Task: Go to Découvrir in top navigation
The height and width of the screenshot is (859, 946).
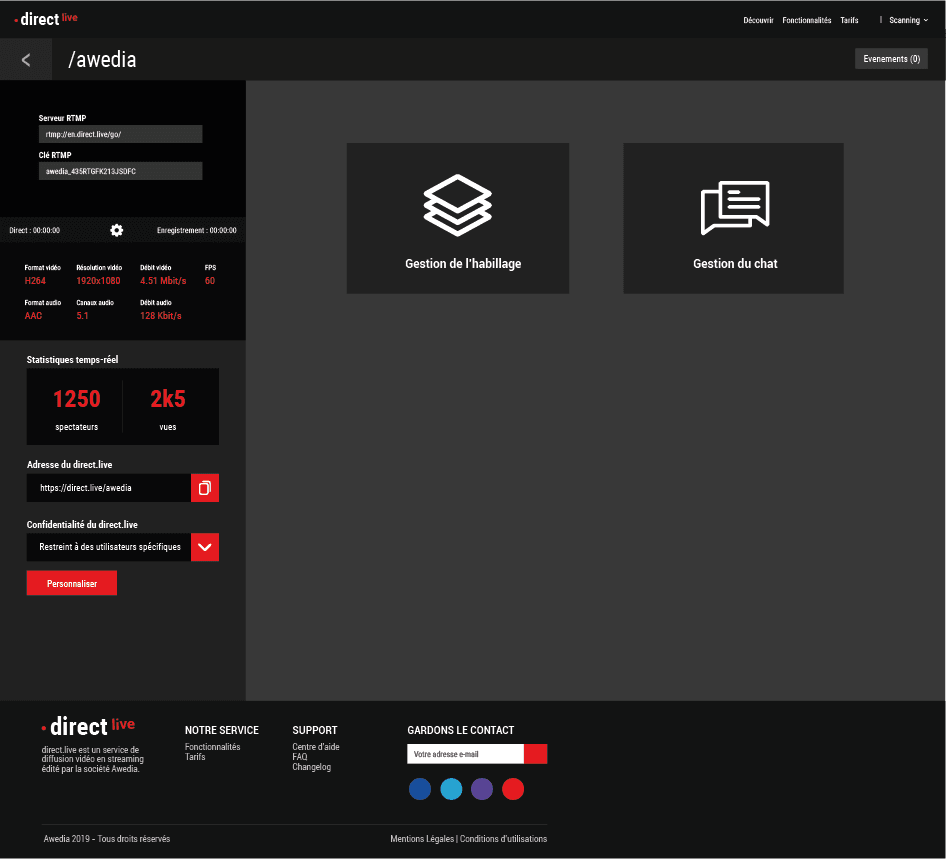Action: click(758, 20)
